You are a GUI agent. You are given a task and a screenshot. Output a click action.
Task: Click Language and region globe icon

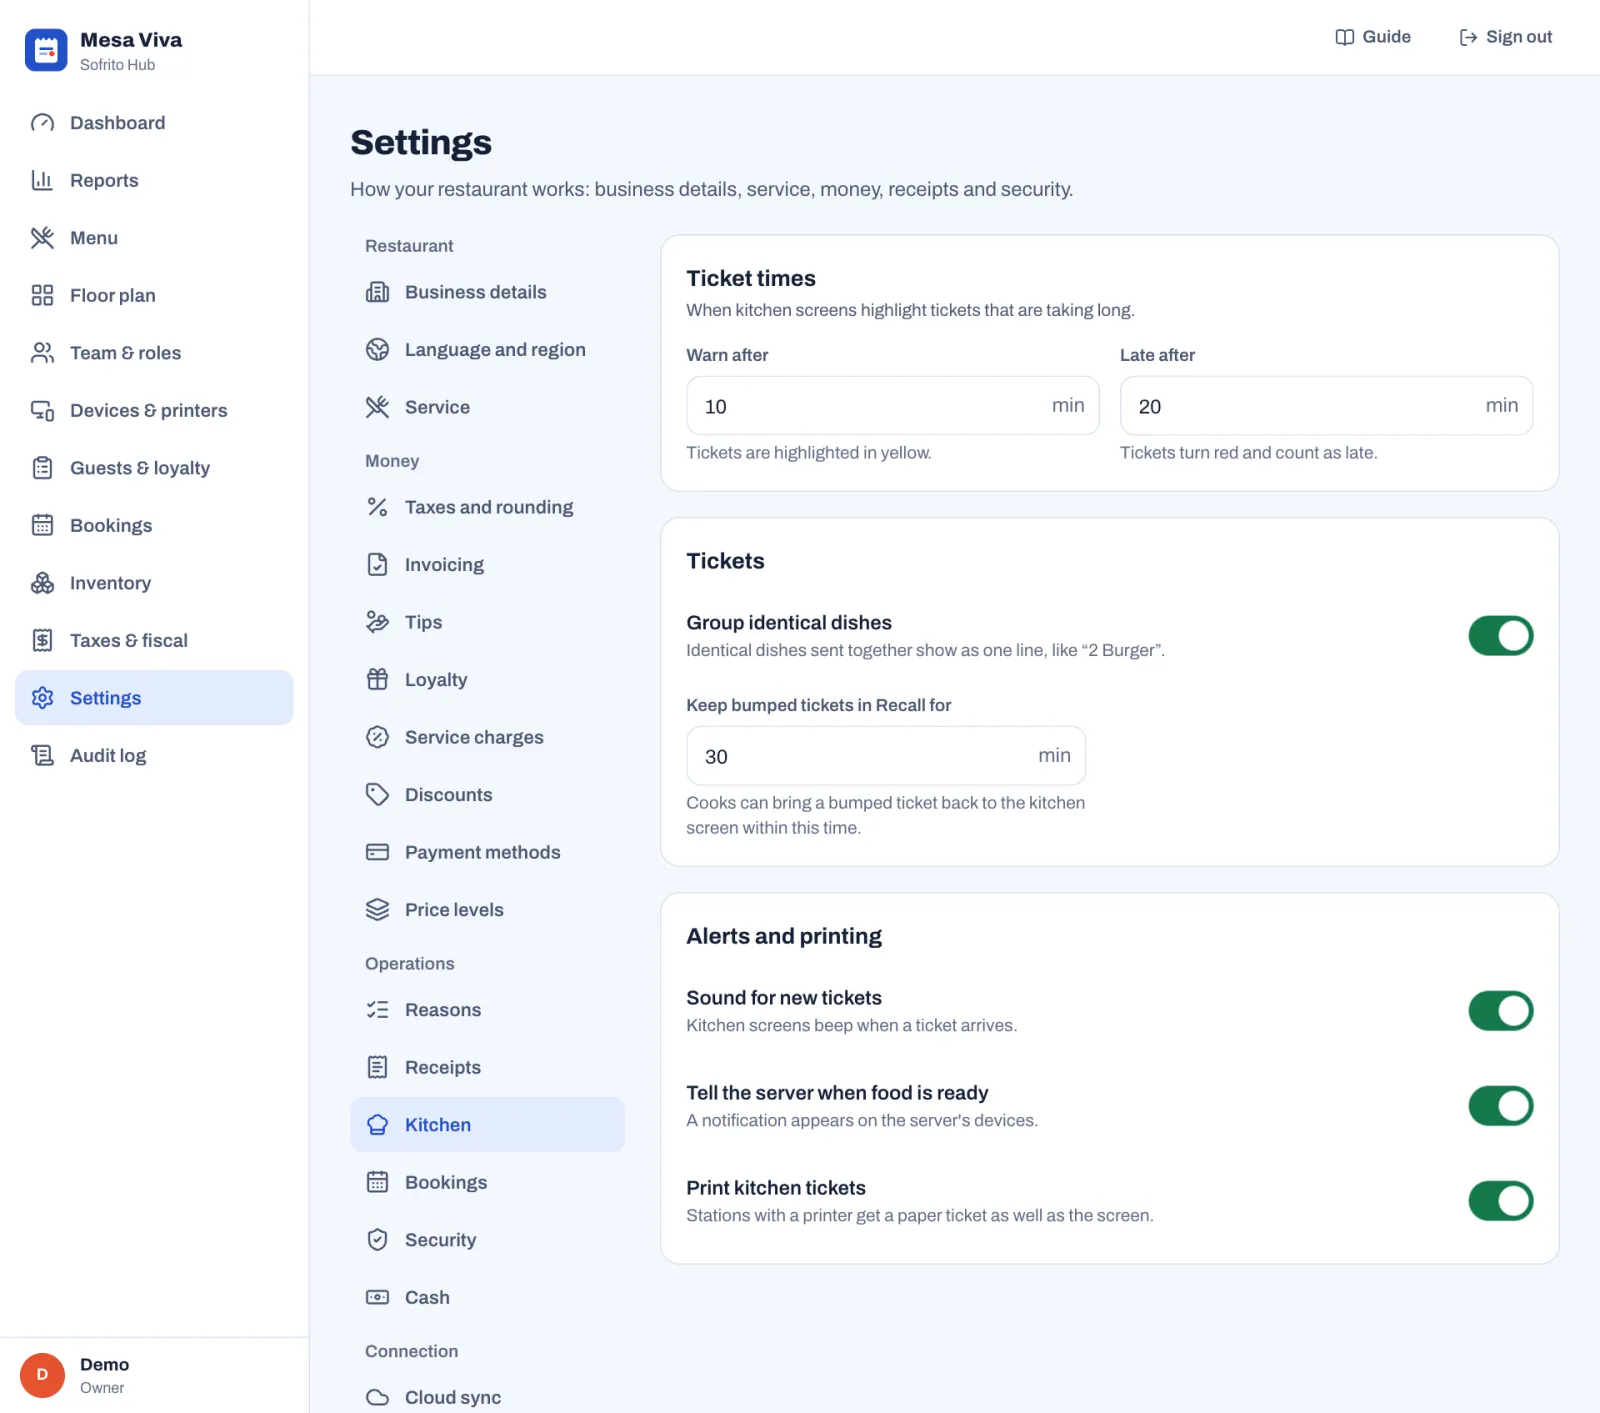pos(377,349)
